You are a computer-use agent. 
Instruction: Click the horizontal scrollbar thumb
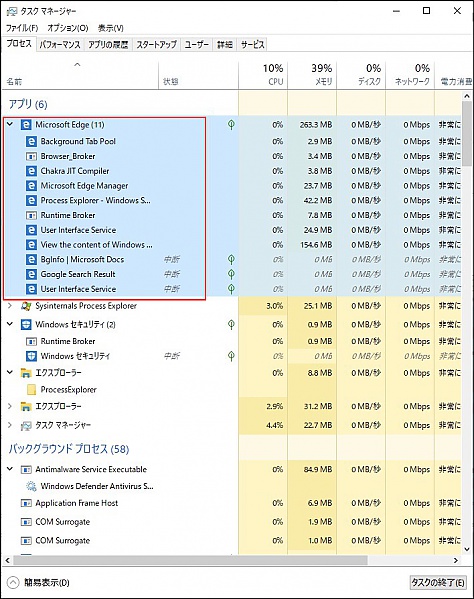pos(190,560)
